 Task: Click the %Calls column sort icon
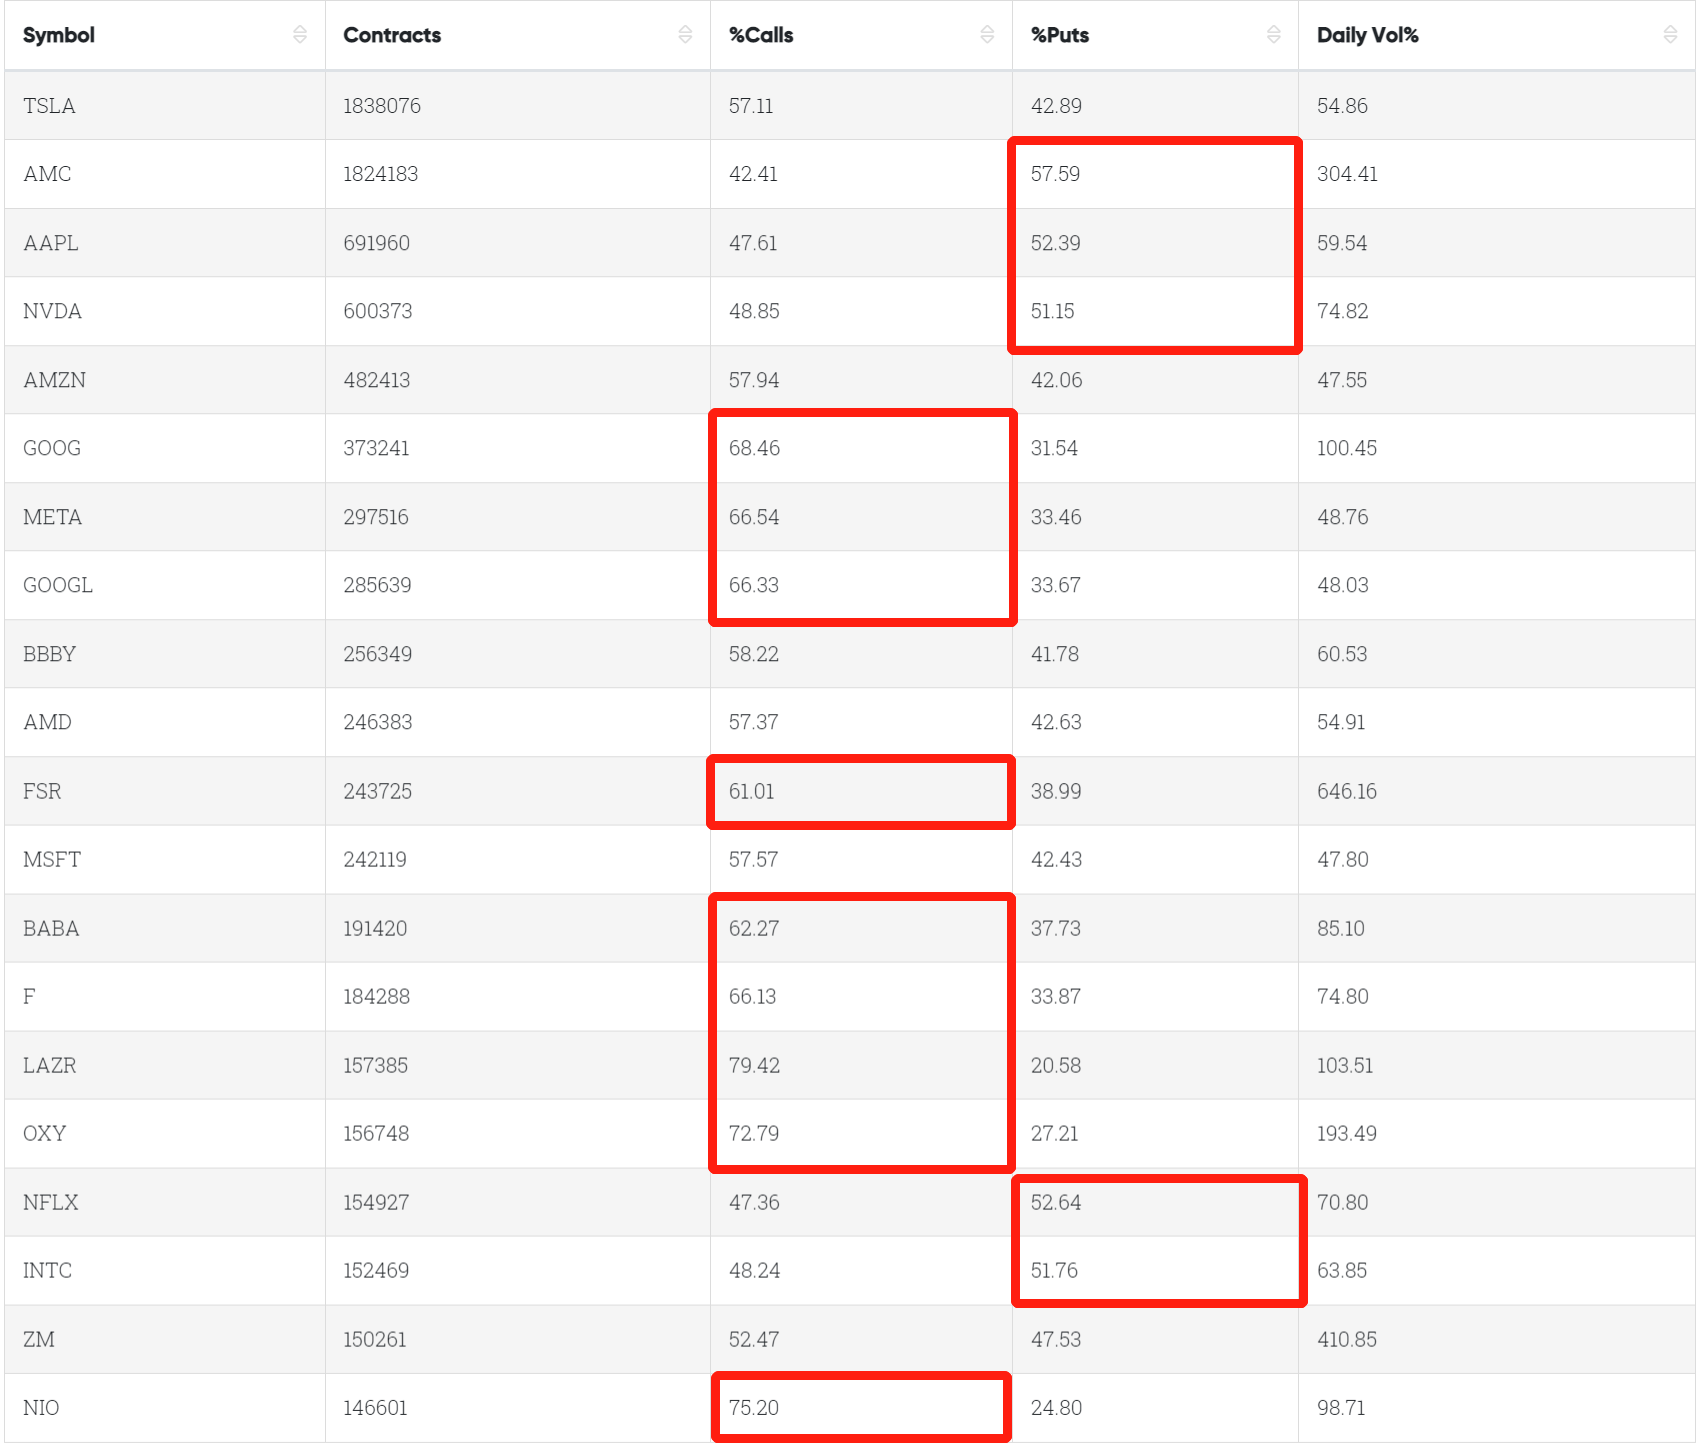(987, 35)
